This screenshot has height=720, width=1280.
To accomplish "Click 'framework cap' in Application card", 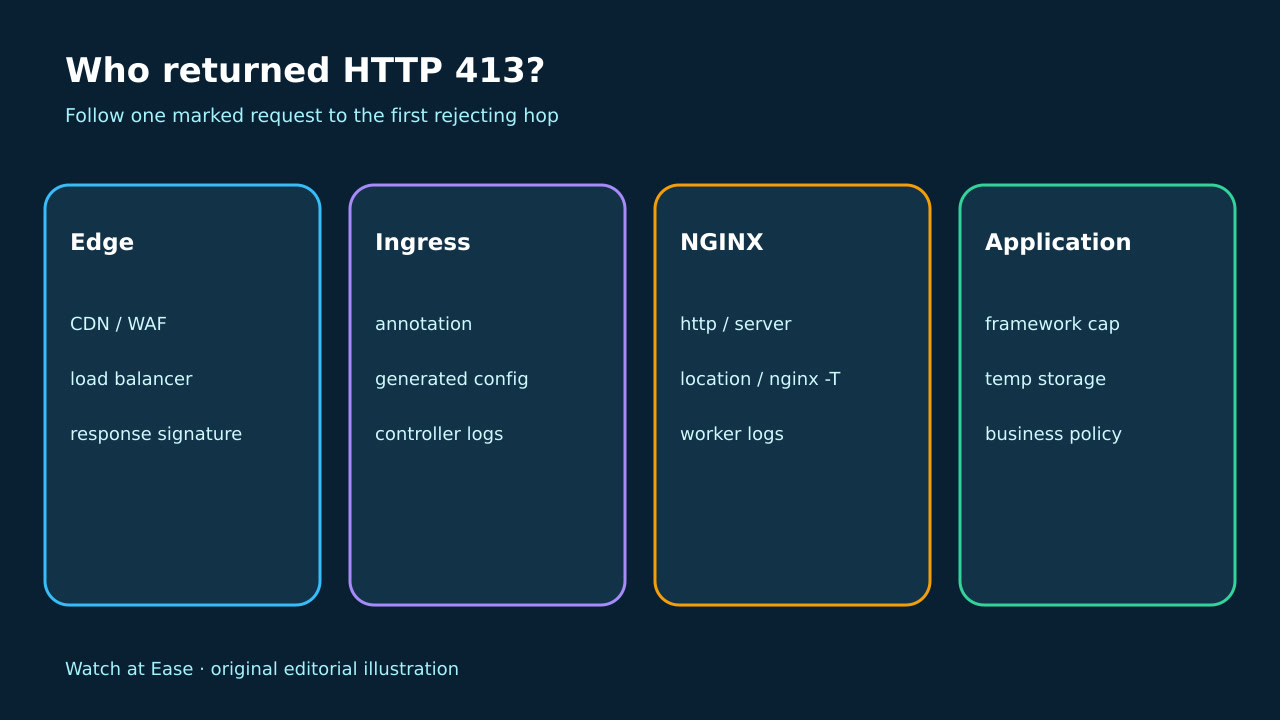I will (1052, 324).
